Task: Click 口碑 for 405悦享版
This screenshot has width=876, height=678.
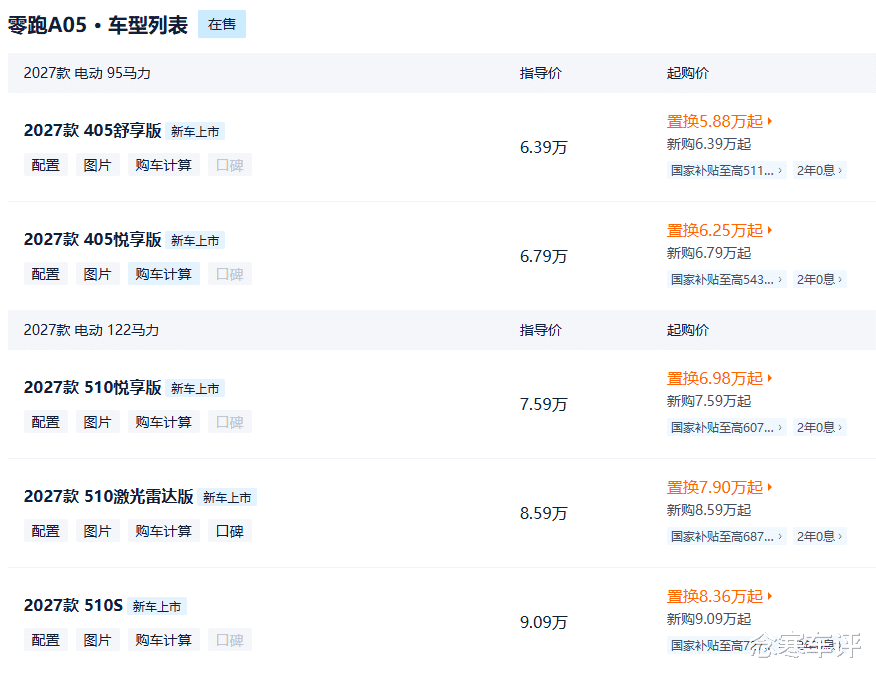Action: tap(230, 274)
